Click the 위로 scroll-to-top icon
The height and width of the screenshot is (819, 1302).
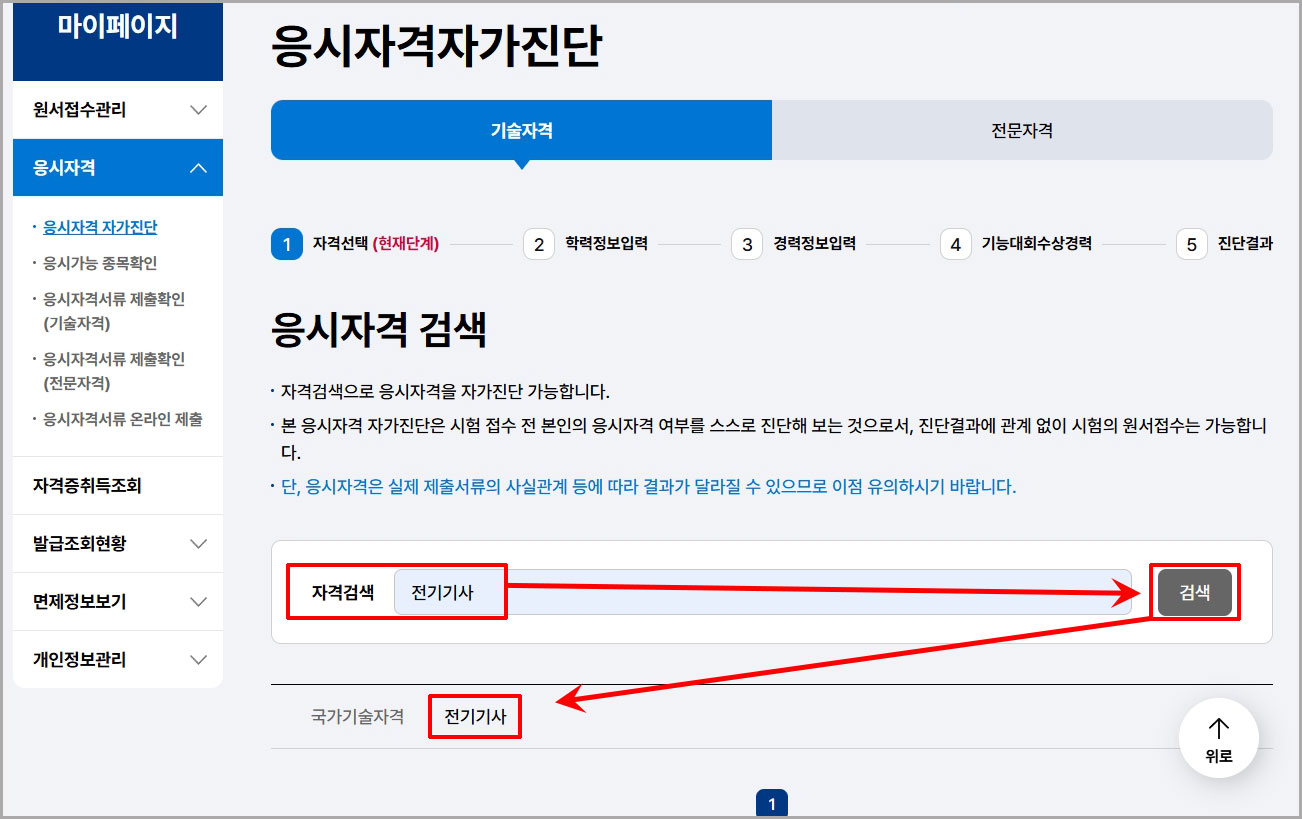(x=1218, y=738)
